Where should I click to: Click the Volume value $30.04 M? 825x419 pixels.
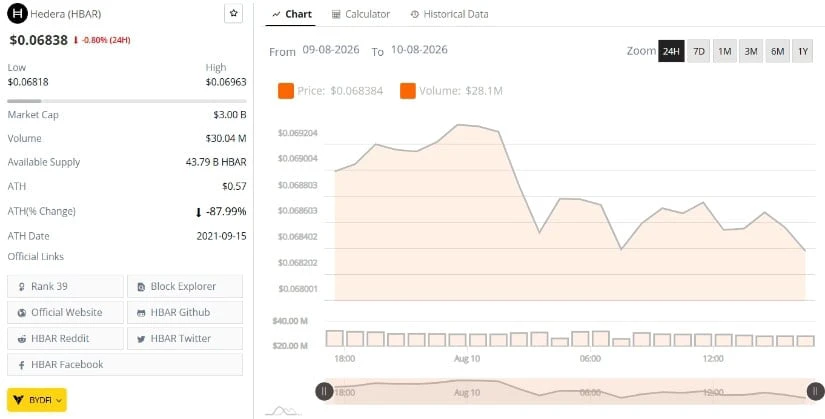point(226,138)
